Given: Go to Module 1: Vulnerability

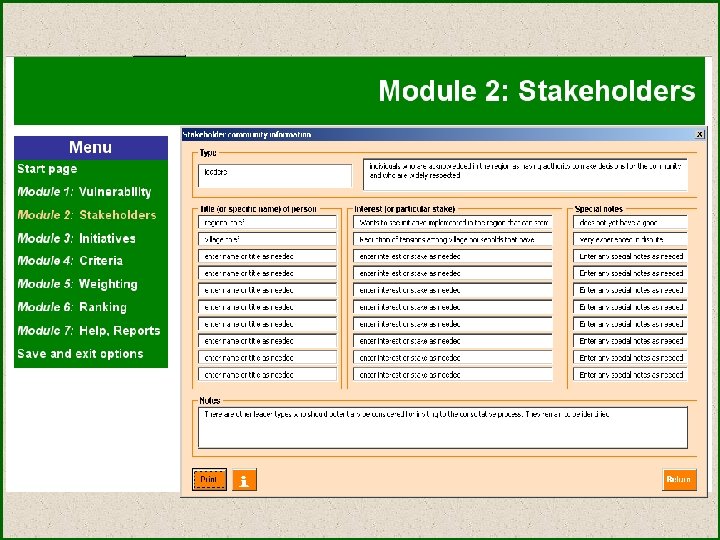Looking at the screenshot, I should (84, 192).
